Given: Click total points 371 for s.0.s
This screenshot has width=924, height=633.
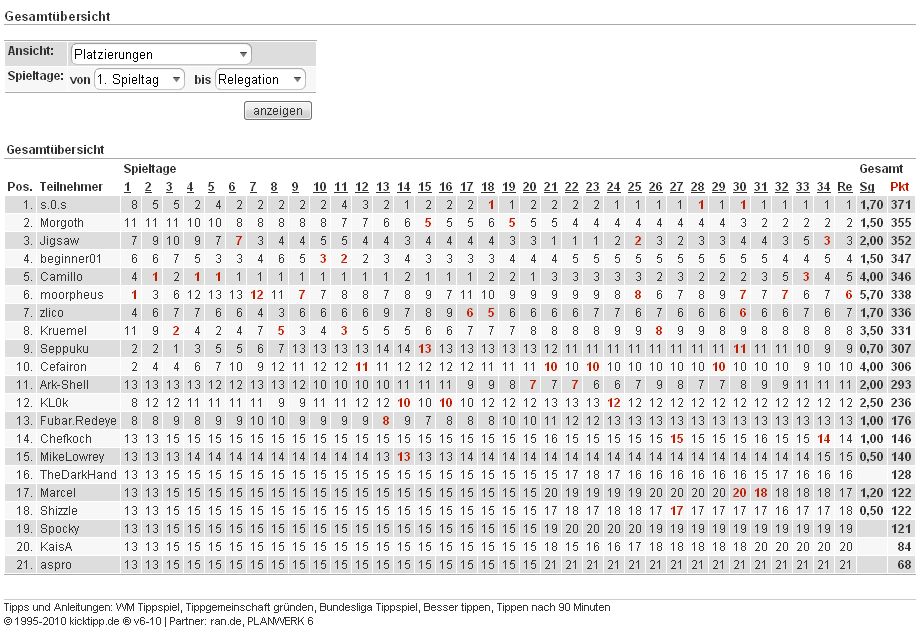Looking at the screenshot, I should click(901, 205).
